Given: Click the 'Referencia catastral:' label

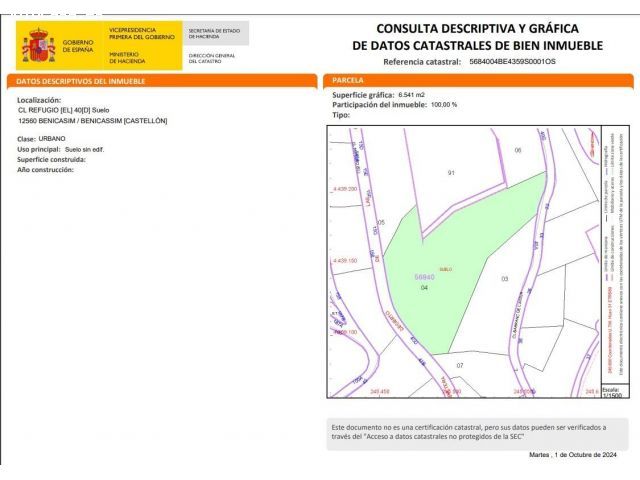Looking at the screenshot, I should coord(422,62).
